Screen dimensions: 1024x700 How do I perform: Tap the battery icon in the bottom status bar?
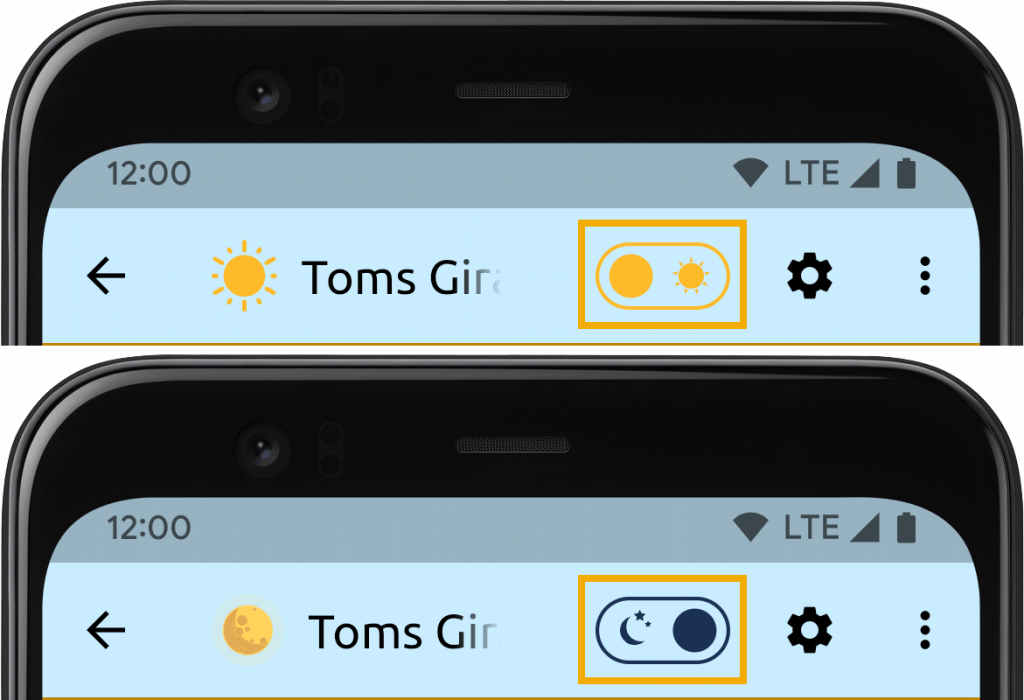click(x=906, y=528)
